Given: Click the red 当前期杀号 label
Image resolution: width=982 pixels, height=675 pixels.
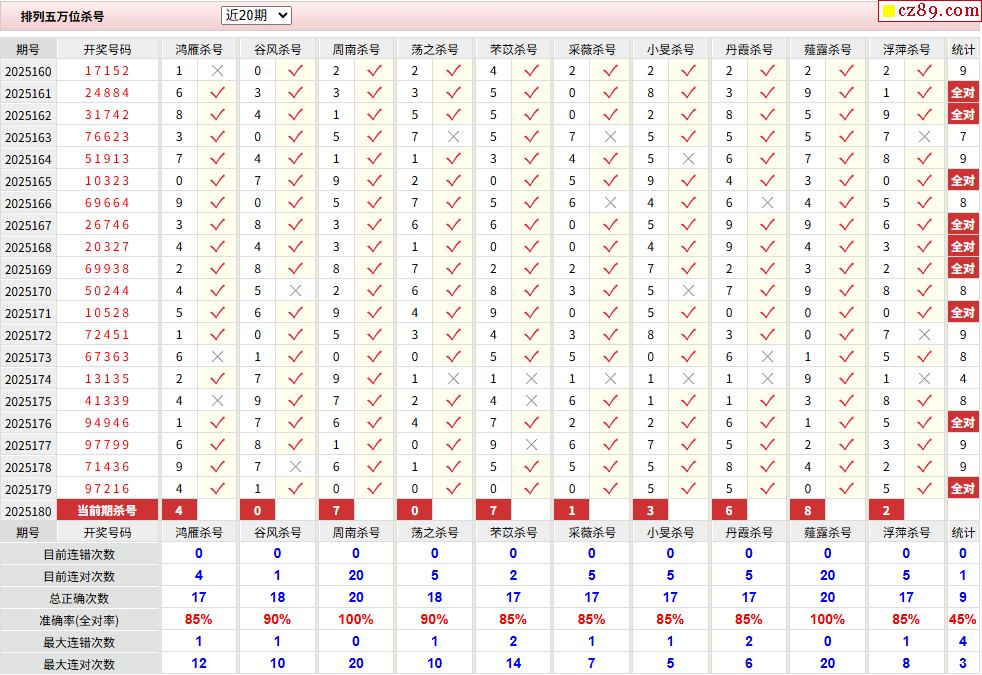Looking at the screenshot, I should (x=107, y=510).
